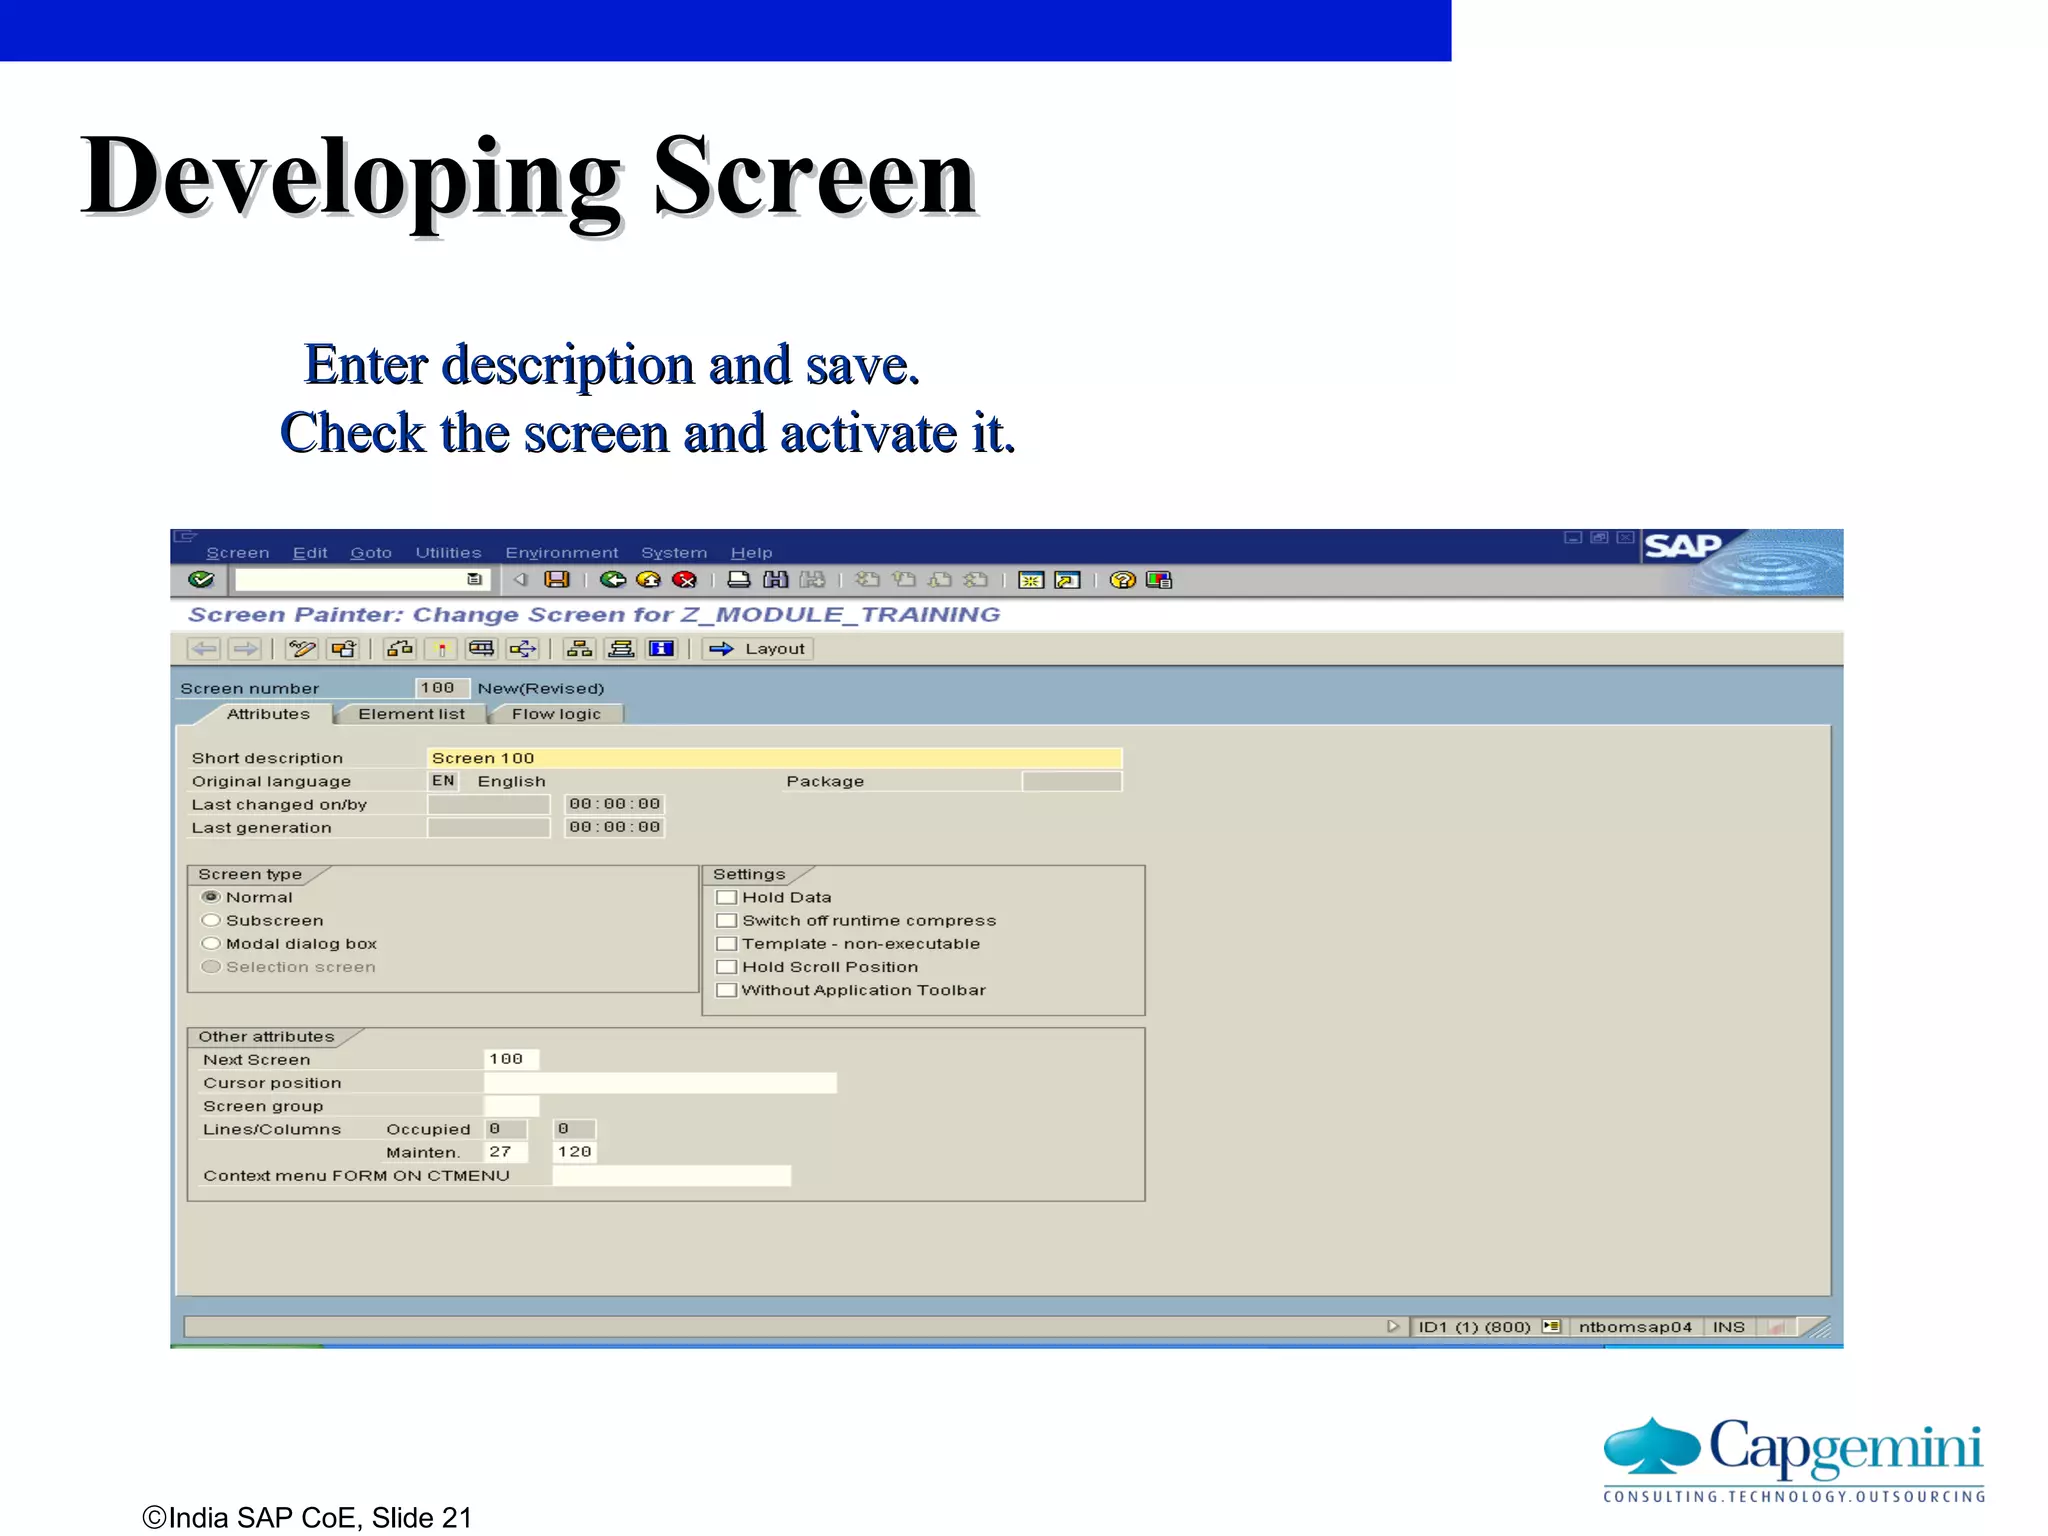Click the yellow Help question mark icon

point(1122,580)
